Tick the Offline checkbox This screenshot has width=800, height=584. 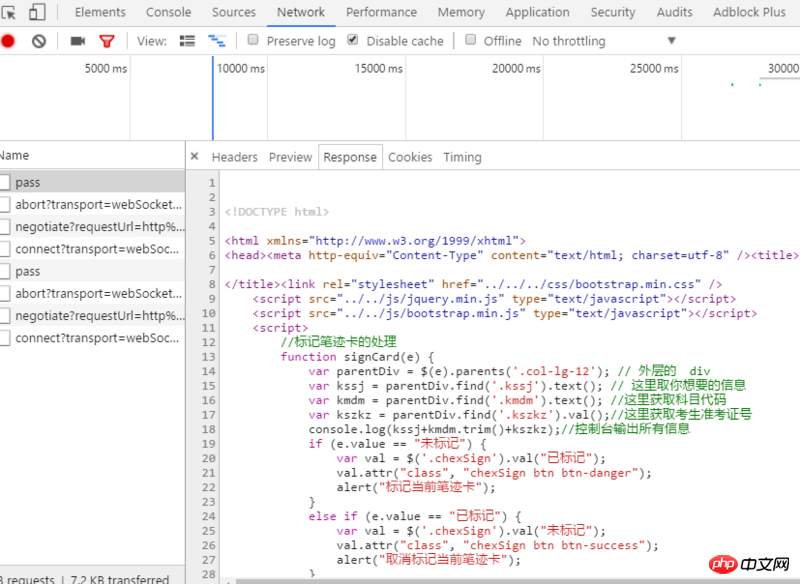point(470,40)
